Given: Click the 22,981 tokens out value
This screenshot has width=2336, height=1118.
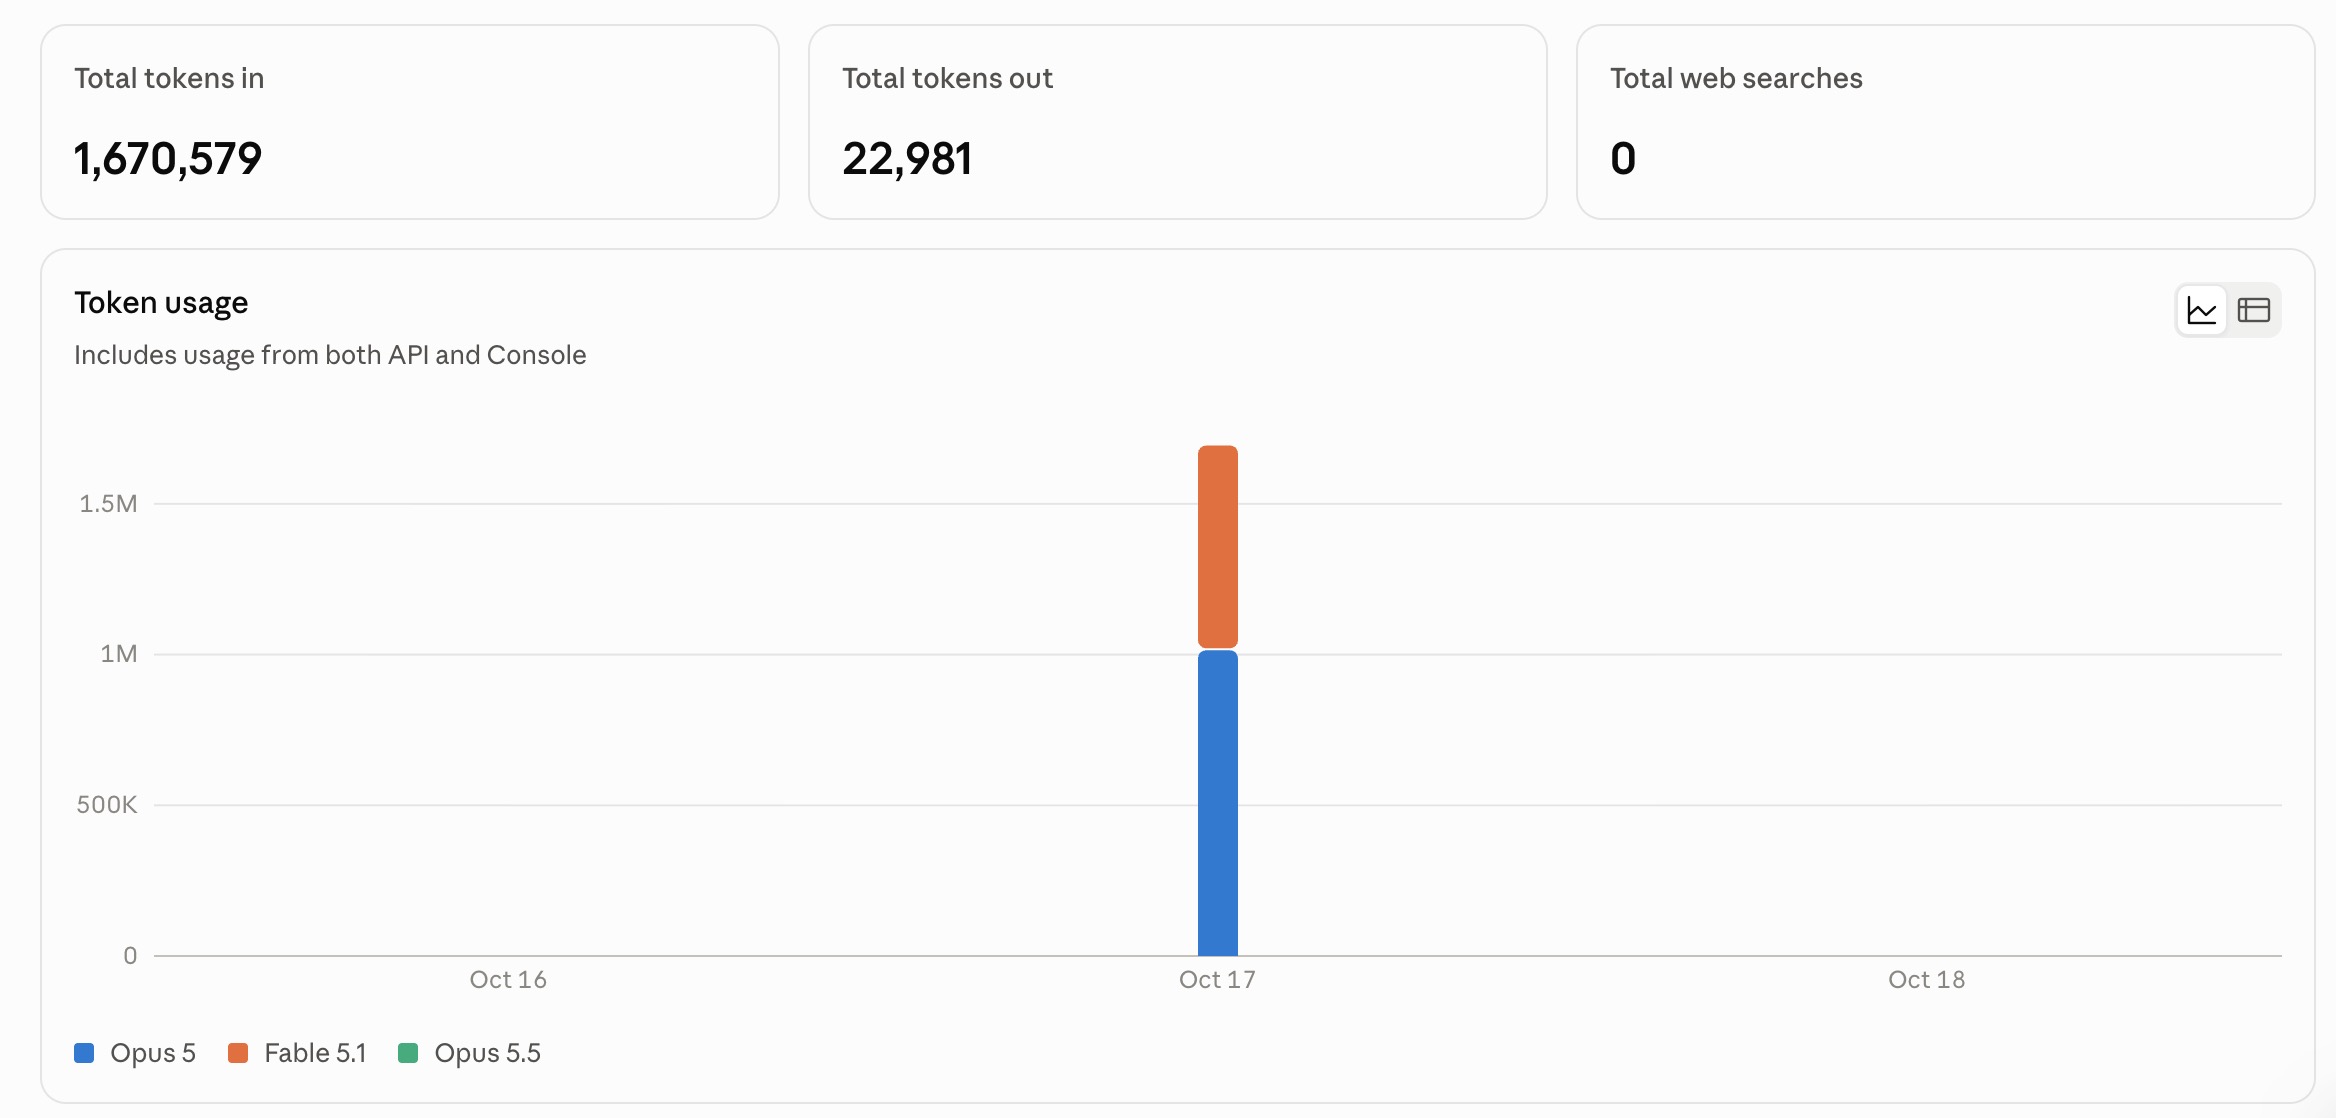Looking at the screenshot, I should [x=907, y=159].
